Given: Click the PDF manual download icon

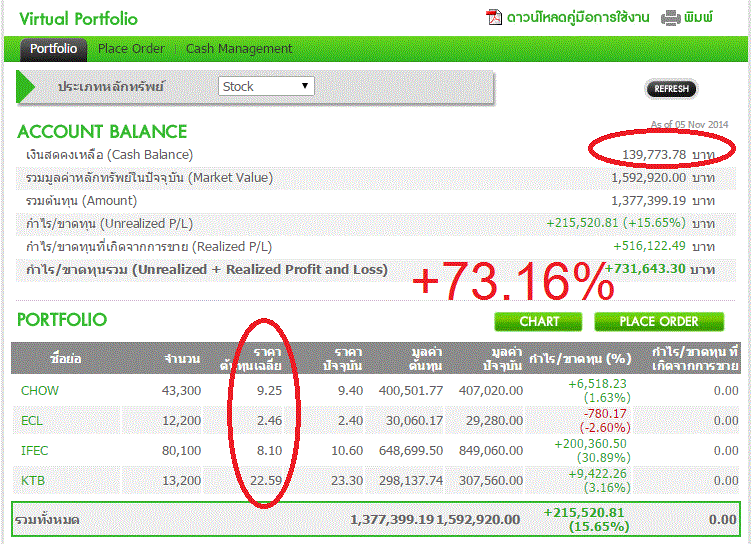Looking at the screenshot, I should point(494,17).
